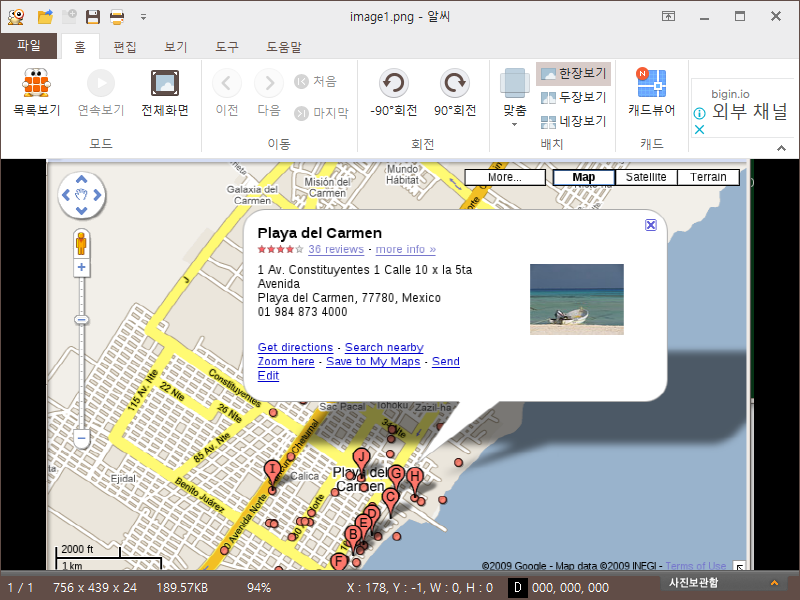Switch to the 홈 tab
The image size is (800, 600).
pyautogui.click(x=80, y=47)
